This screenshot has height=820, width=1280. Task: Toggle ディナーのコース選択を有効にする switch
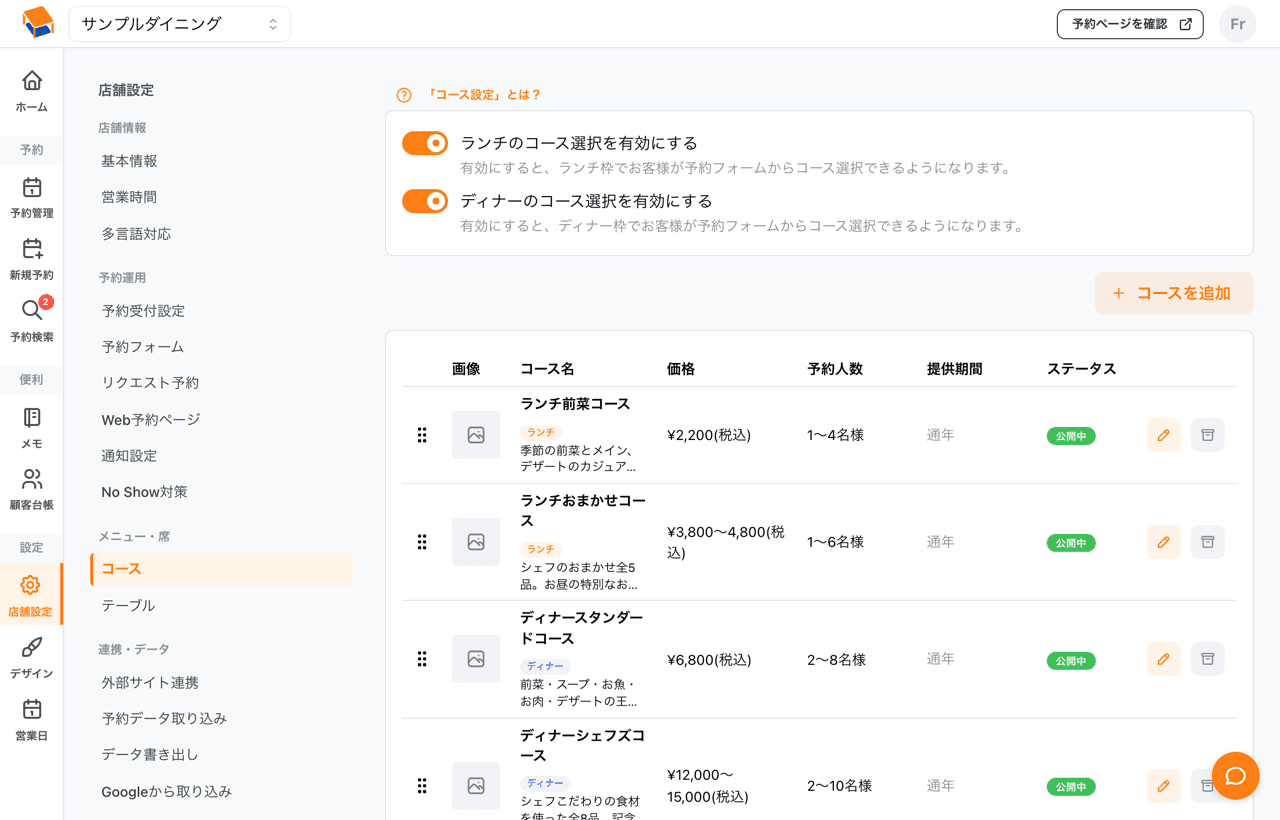click(425, 201)
